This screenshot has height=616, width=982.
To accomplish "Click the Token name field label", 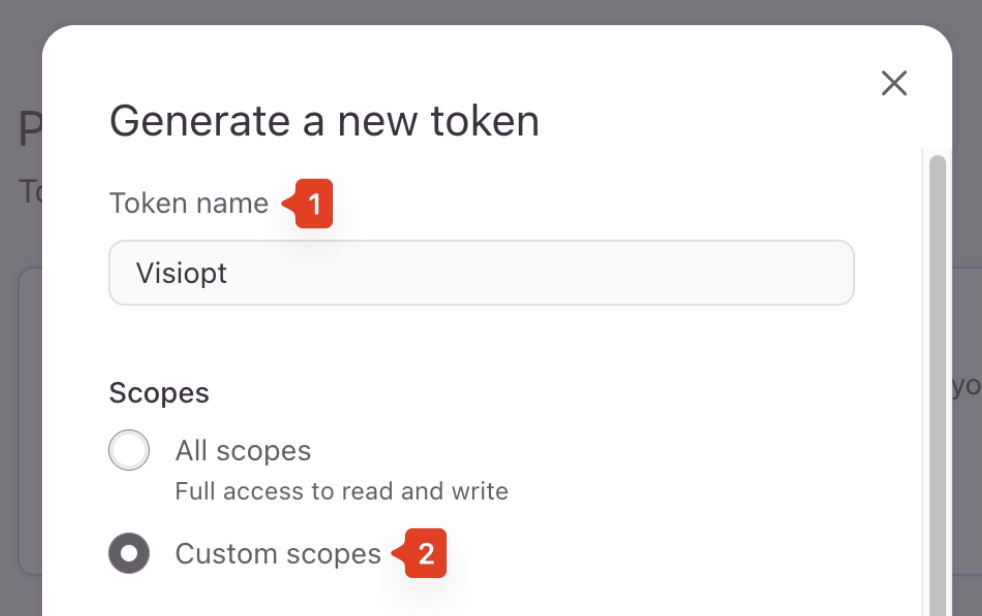I will click(x=189, y=203).
